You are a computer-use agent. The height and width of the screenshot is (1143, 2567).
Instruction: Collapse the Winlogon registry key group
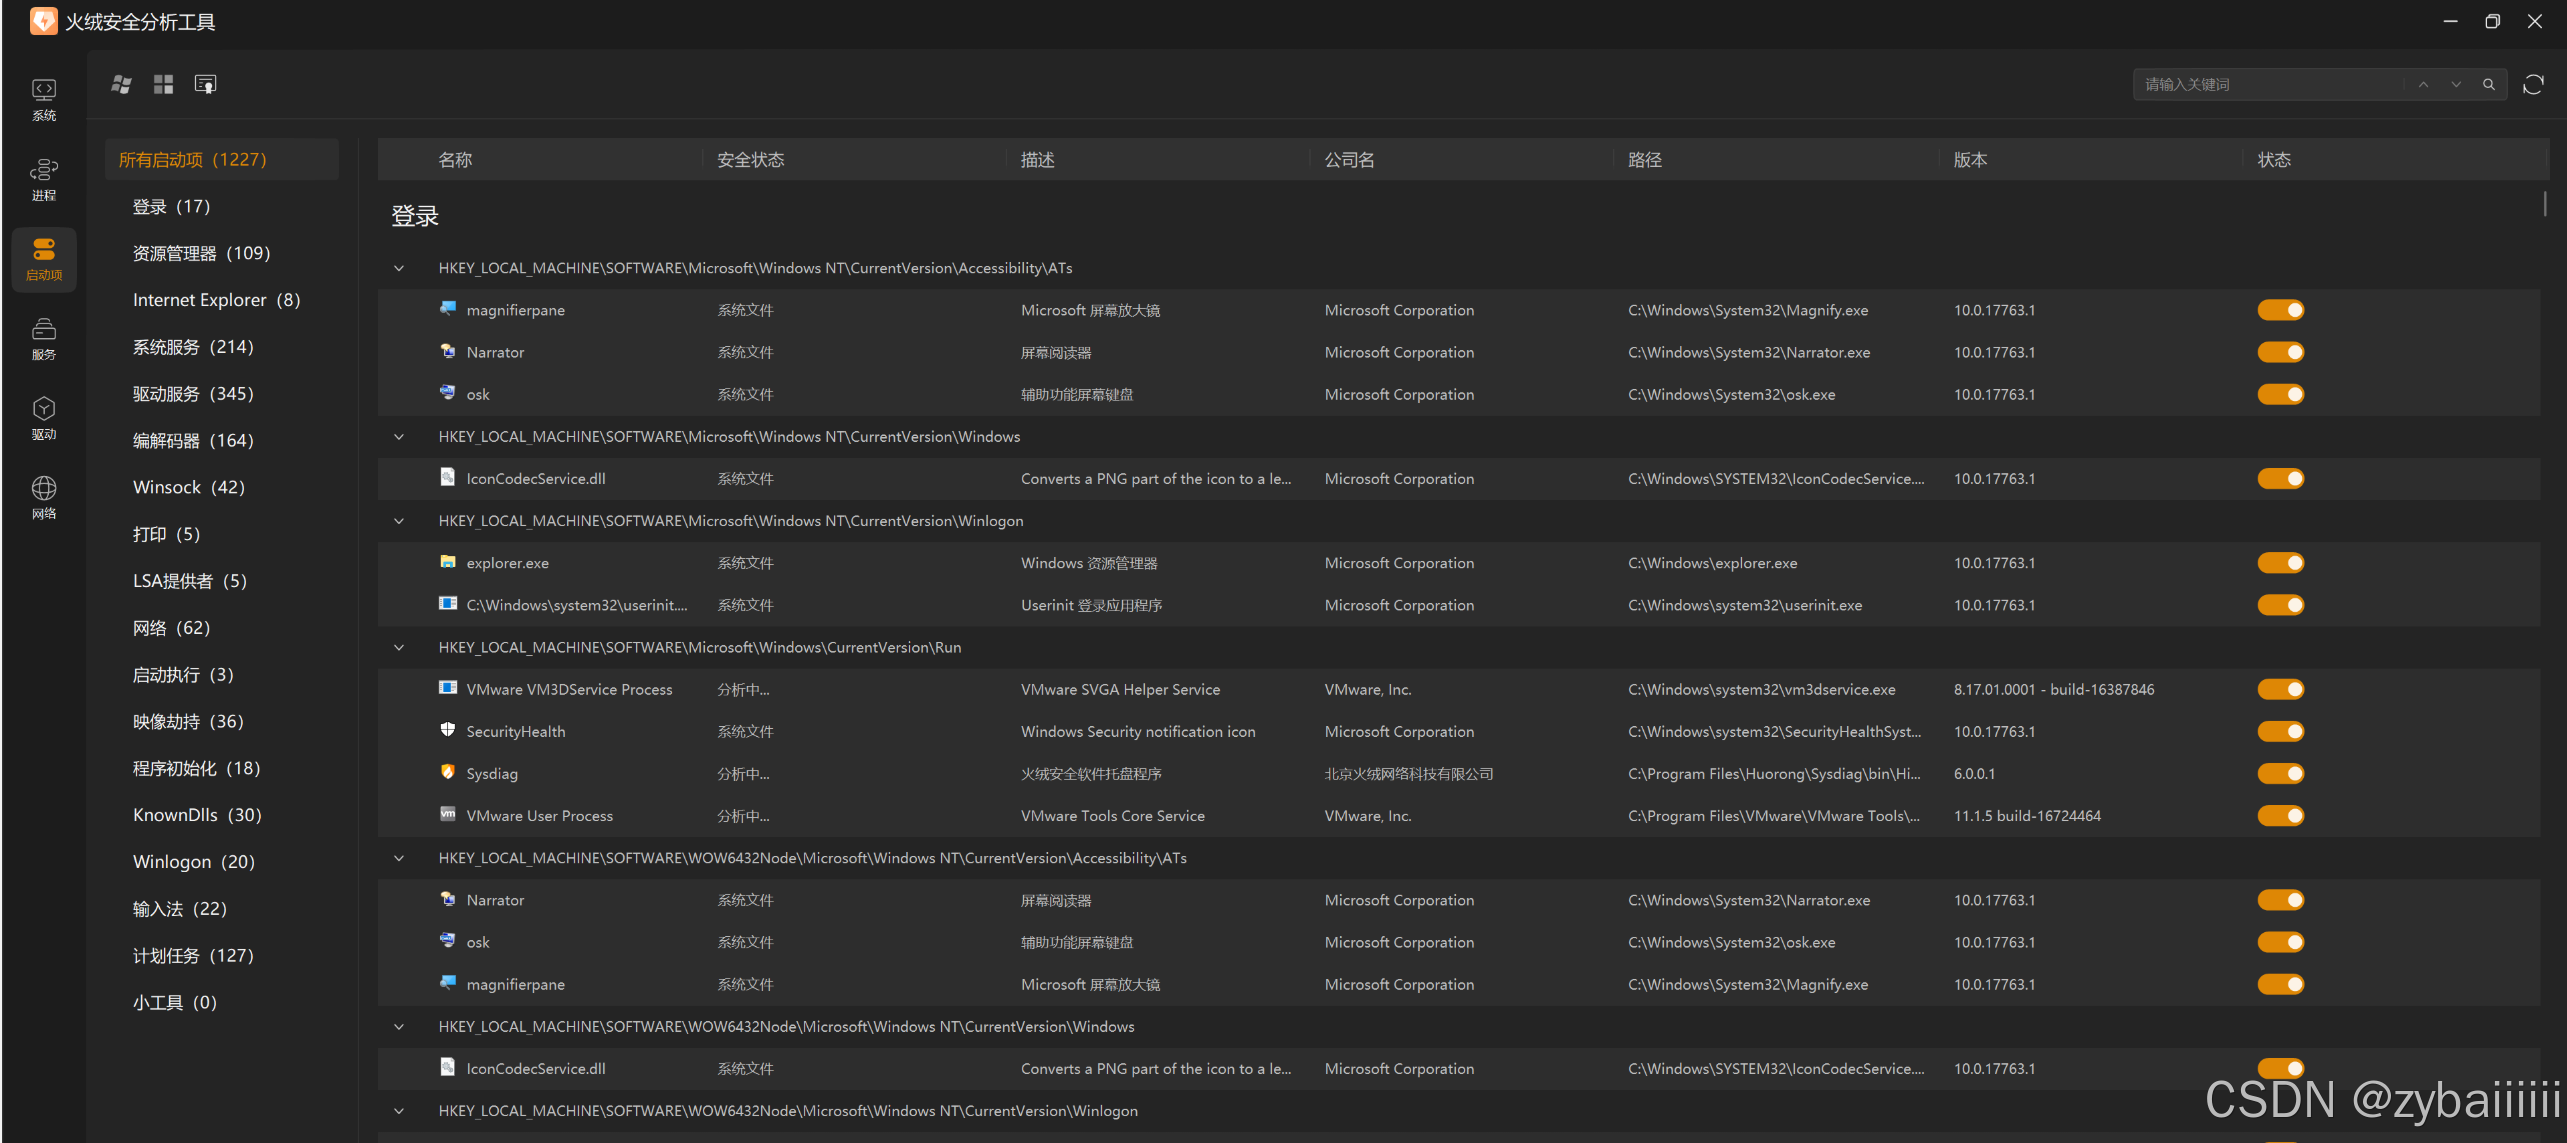coord(399,521)
